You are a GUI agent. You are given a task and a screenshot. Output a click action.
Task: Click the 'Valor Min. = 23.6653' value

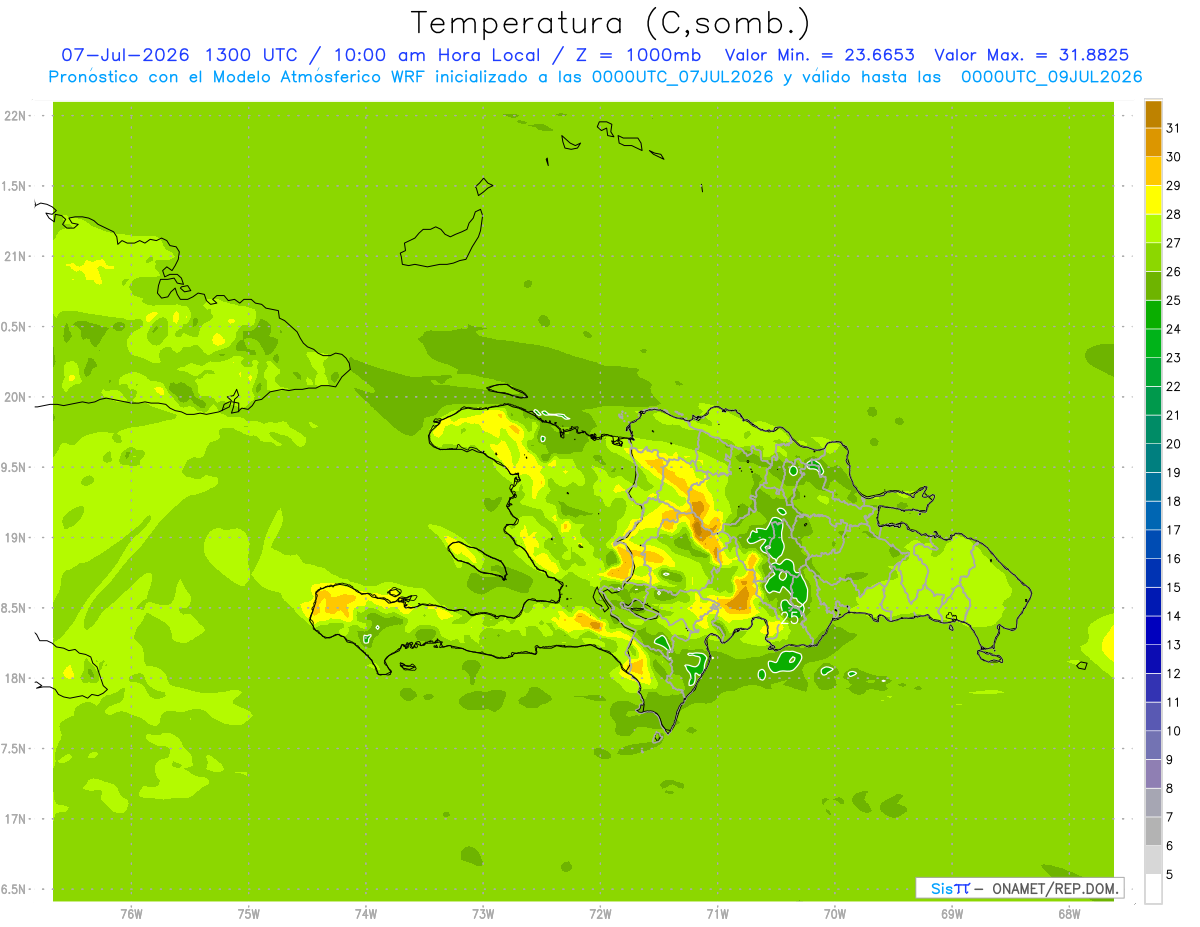(x=818, y=55)
